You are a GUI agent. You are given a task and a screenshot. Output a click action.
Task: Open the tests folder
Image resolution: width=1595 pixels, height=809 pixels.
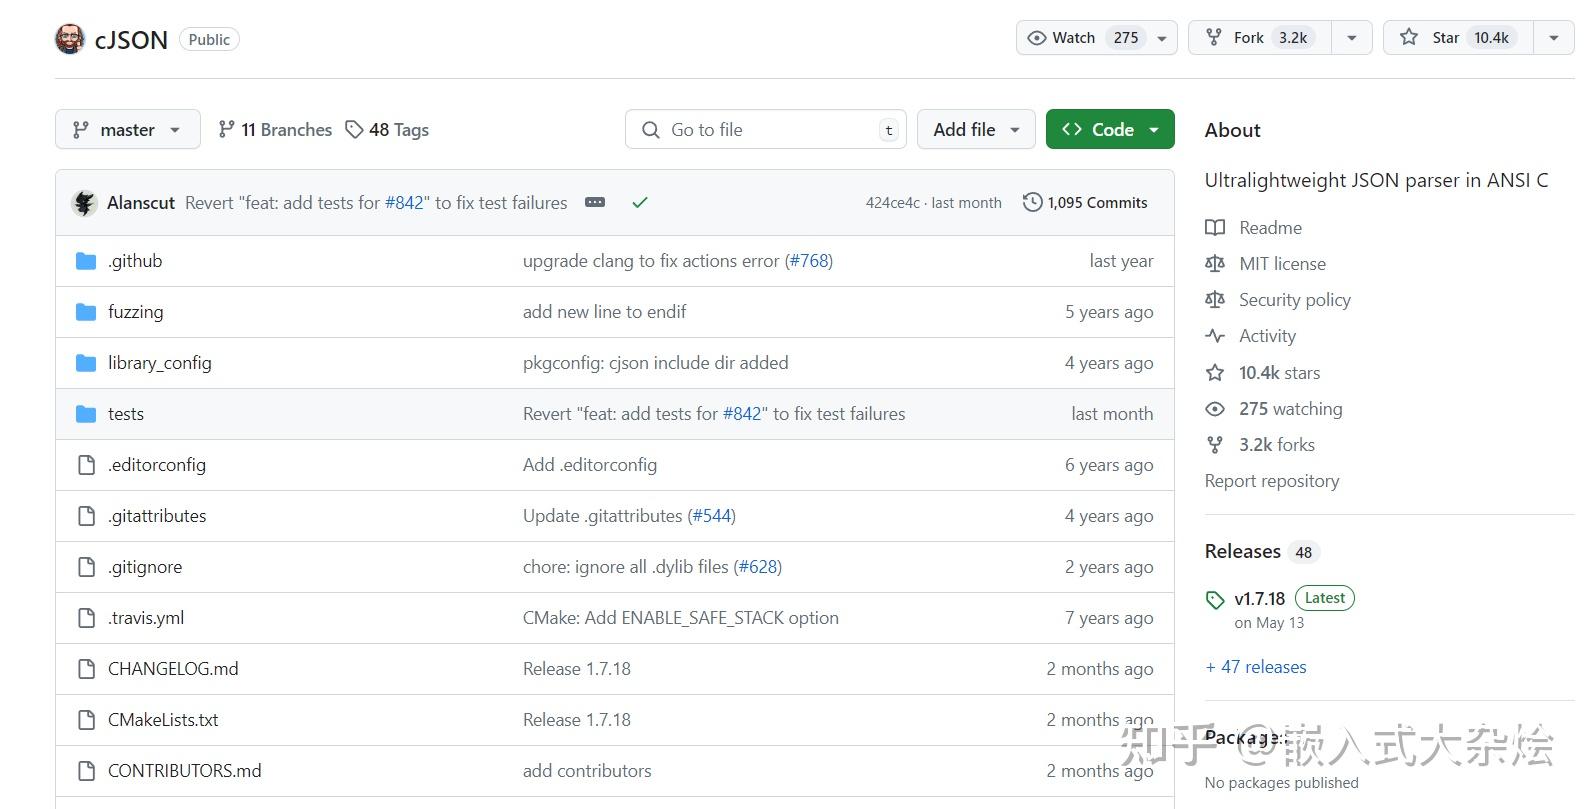coord(126,414)
